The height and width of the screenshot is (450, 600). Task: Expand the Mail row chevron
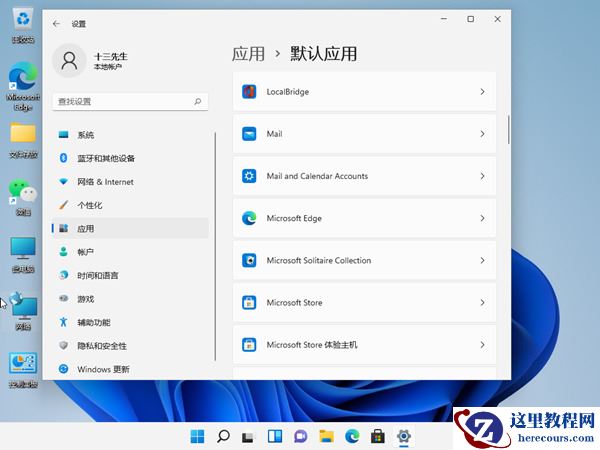pos(482,134)
